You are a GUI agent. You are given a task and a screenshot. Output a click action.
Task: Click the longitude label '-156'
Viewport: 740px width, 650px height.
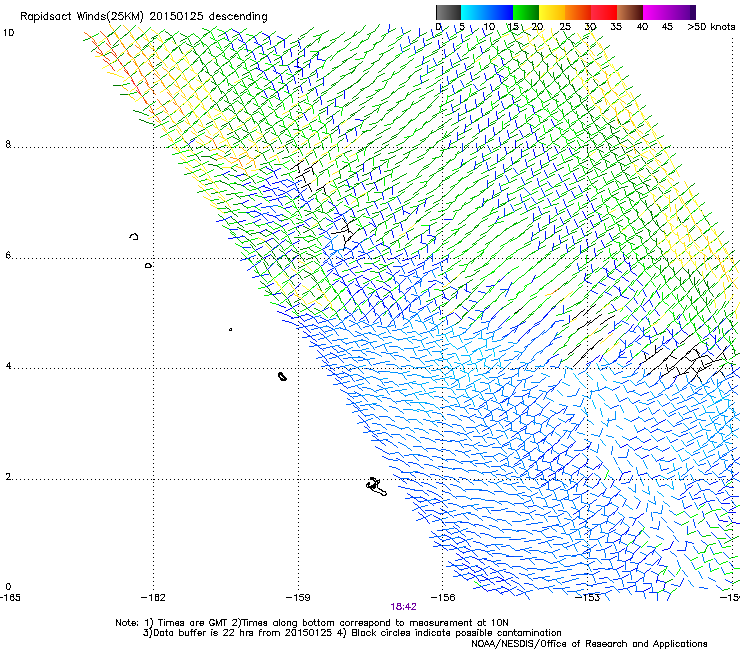point(443,598)
